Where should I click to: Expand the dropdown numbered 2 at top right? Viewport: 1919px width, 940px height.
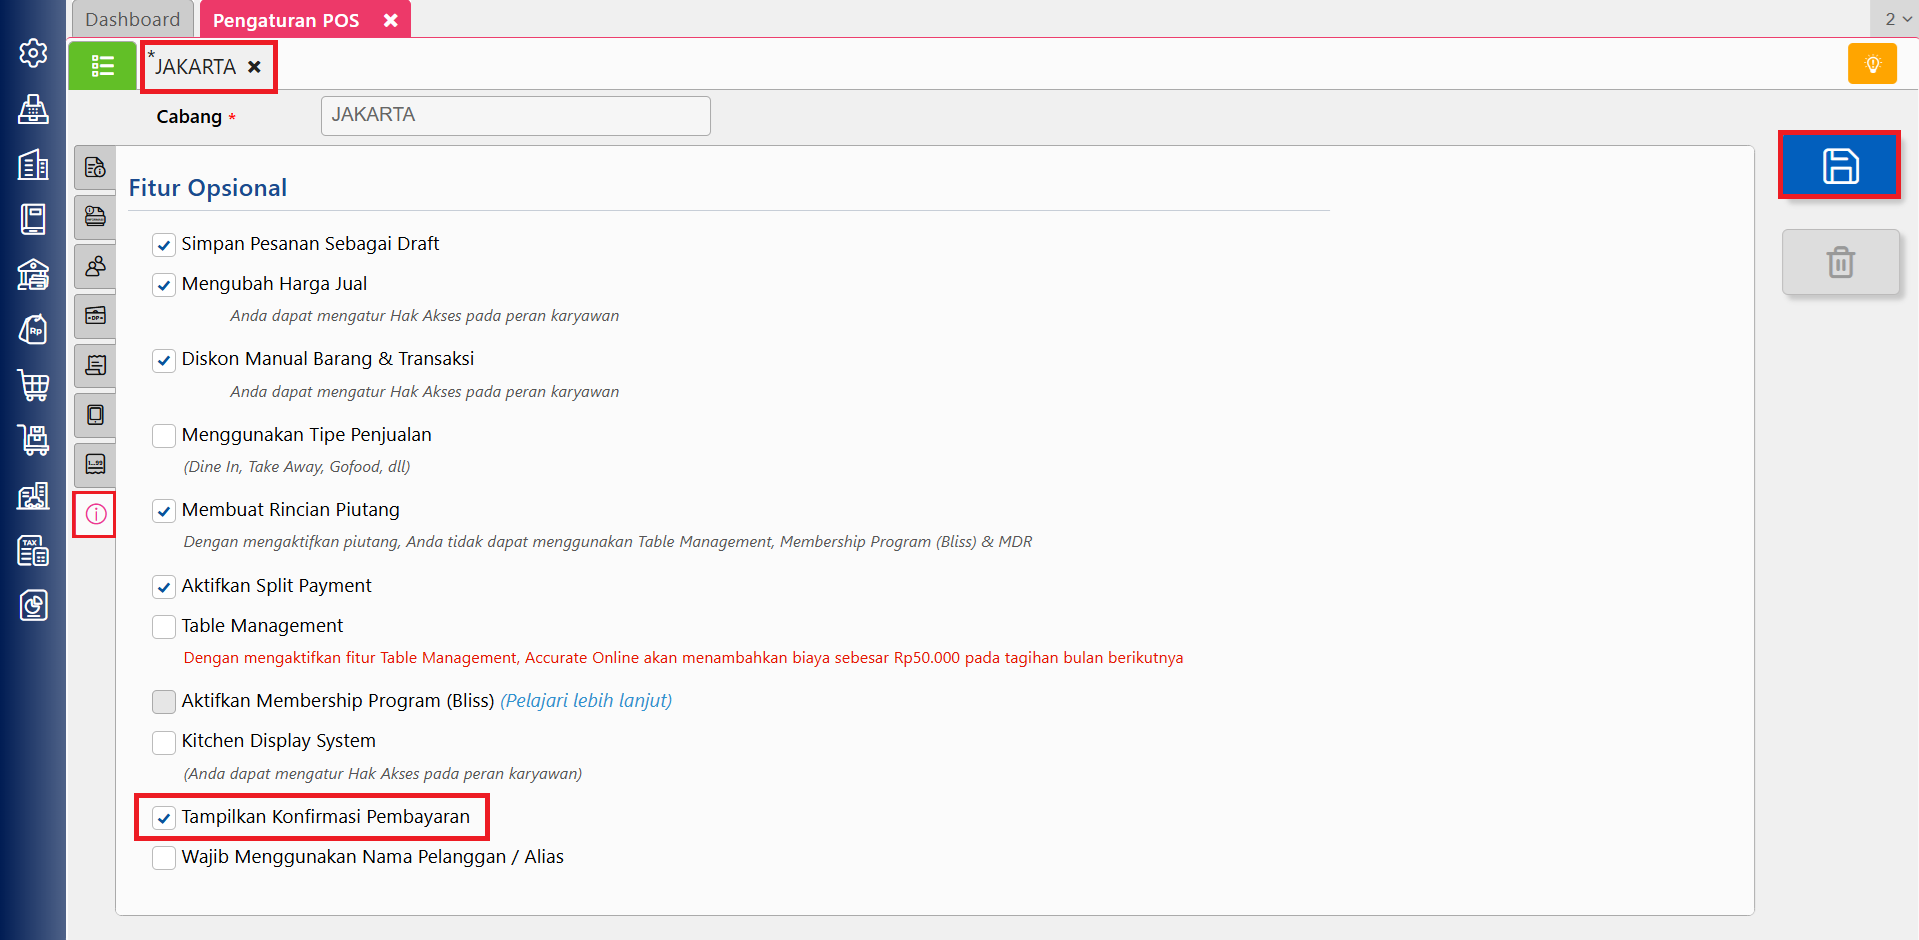point(1897,19)
